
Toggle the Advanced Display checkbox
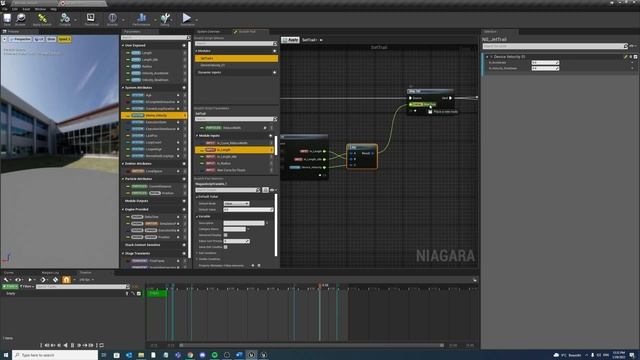[x=225, y=235]
